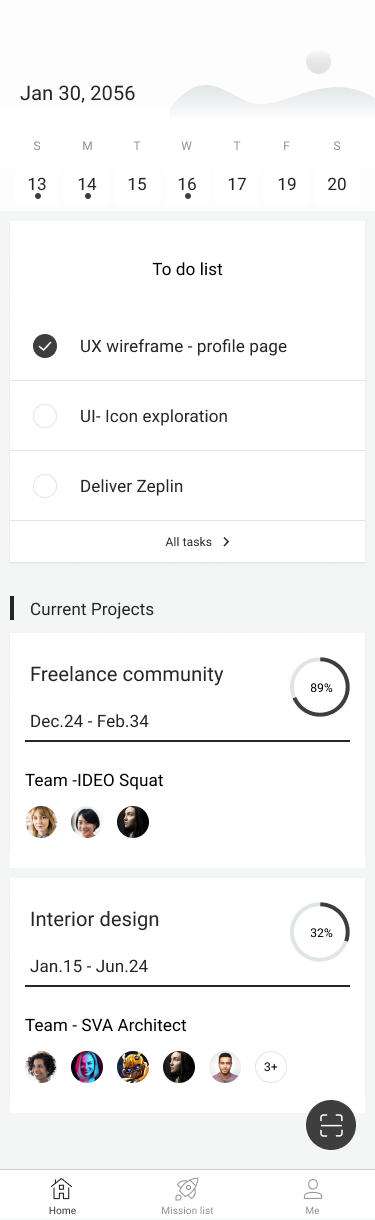Open the Freelance community project card
The height and width of the screenshot is (1220, 375).
[x=187, y=750]
